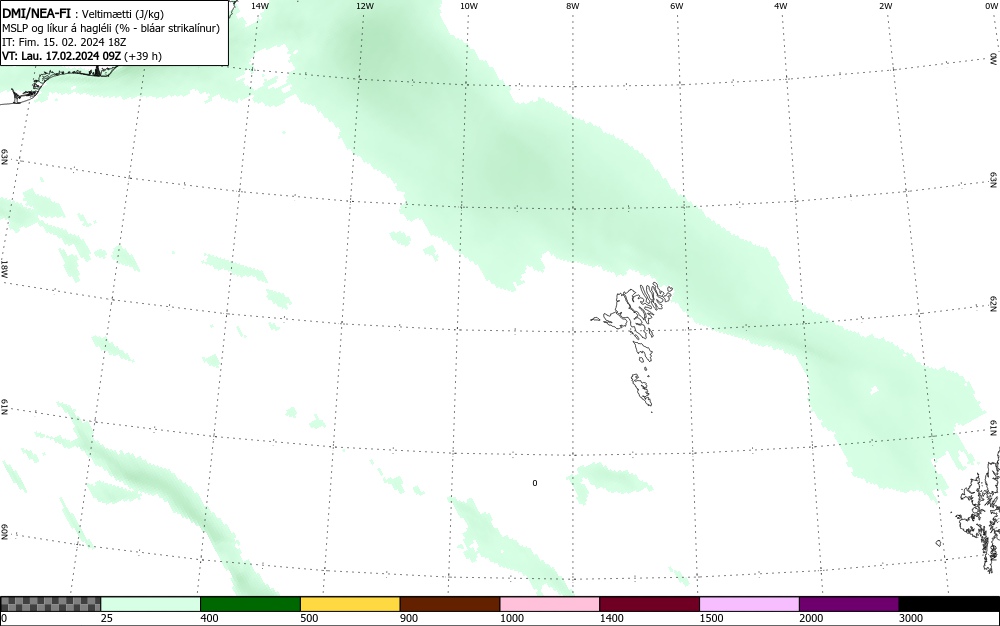Click the isolated "0" value on the map
The width and height of the screenshot is (1000, 626).
coord(534,483)
